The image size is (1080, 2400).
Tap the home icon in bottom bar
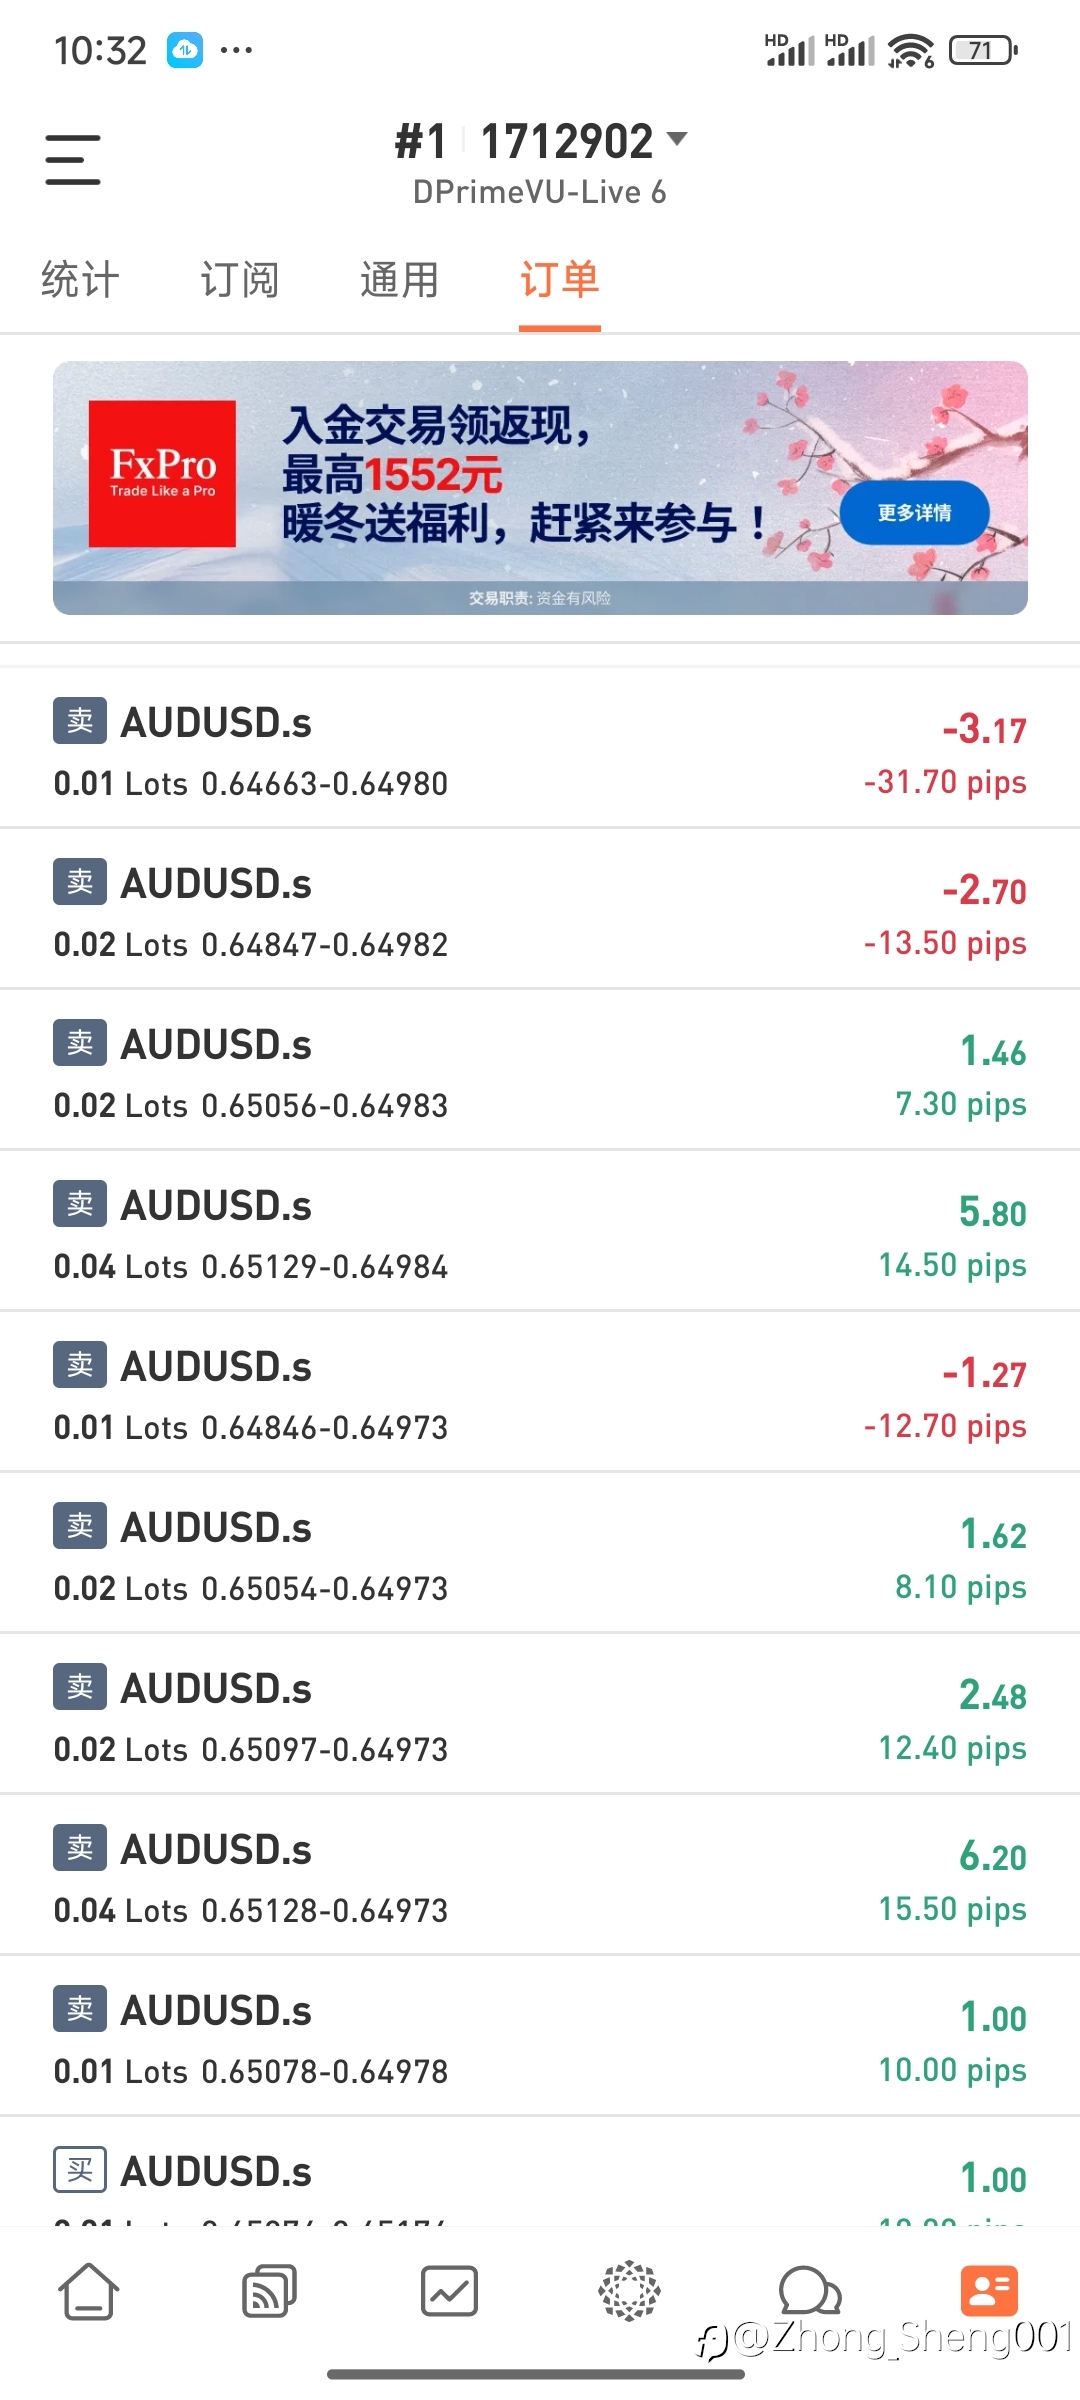pyautogui.click(x=89, y=2290)
